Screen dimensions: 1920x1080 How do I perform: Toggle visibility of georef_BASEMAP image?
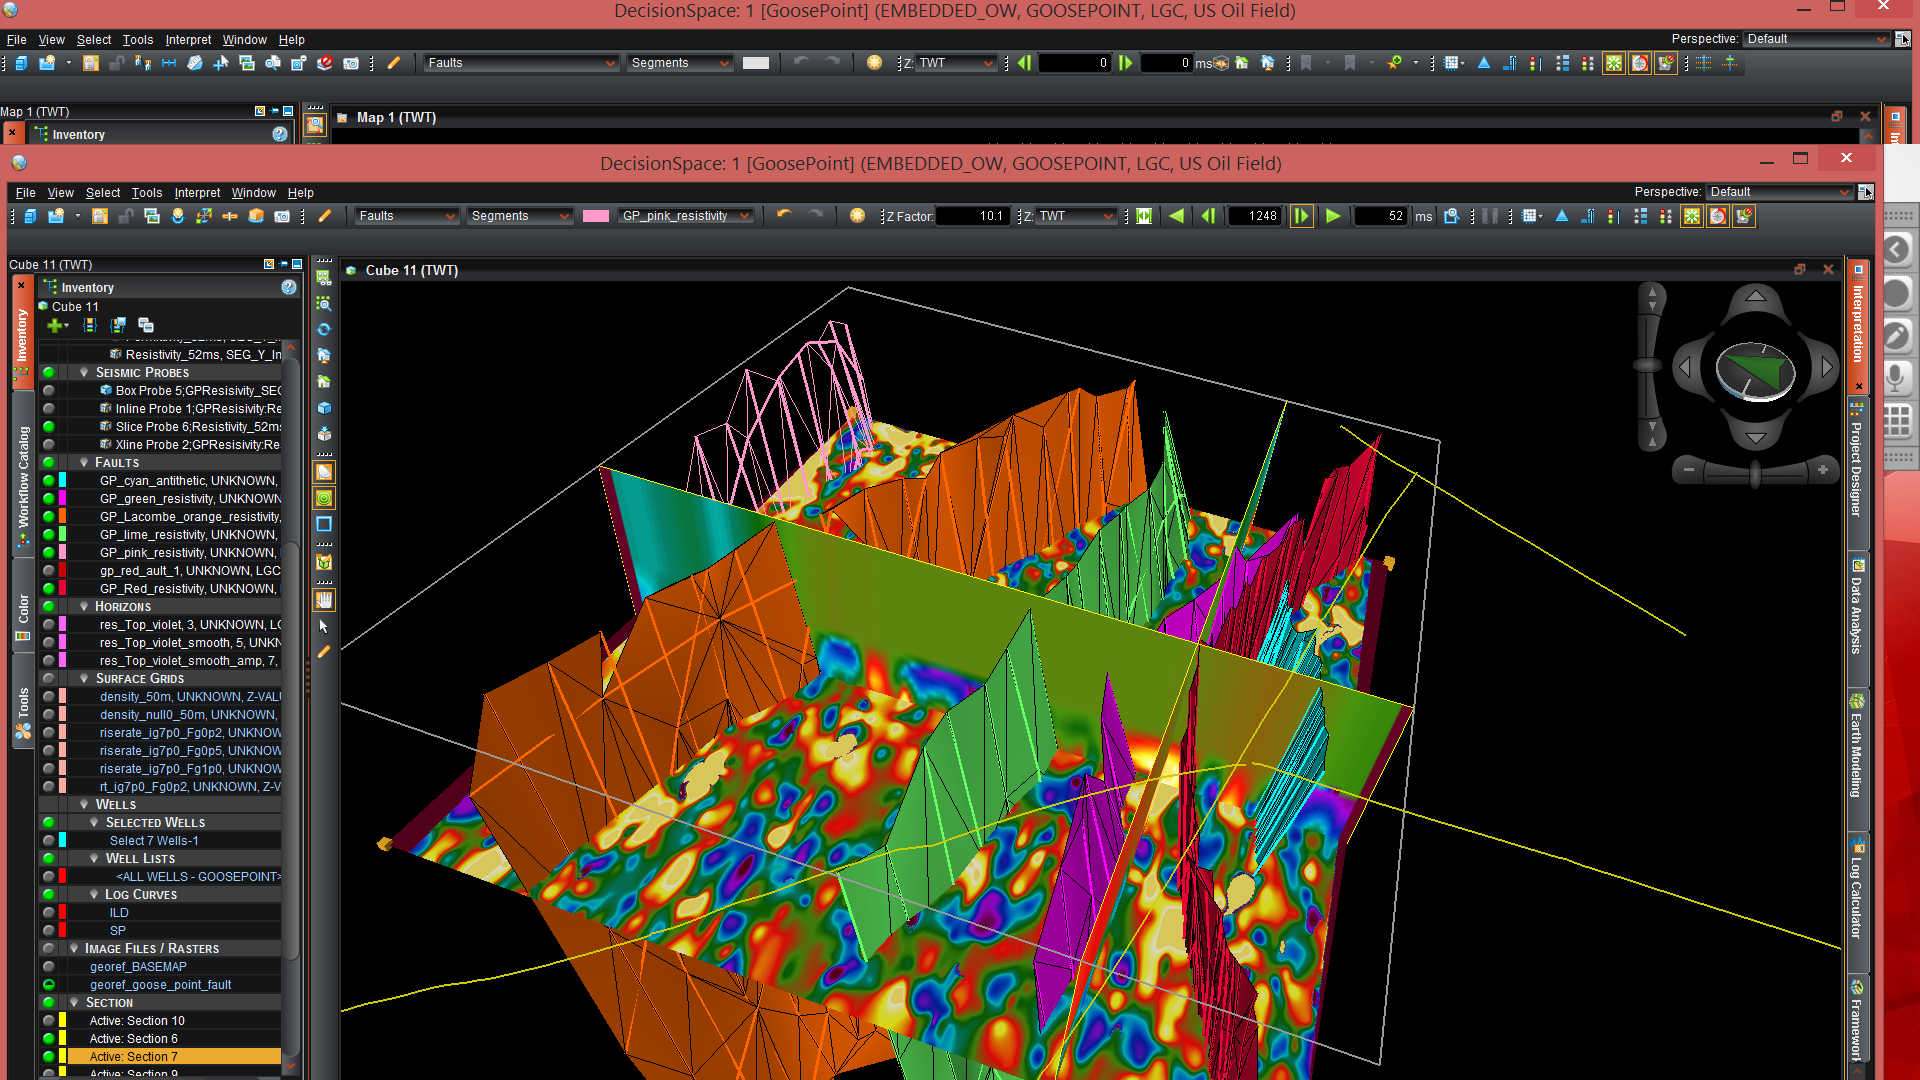pos(48,967)
